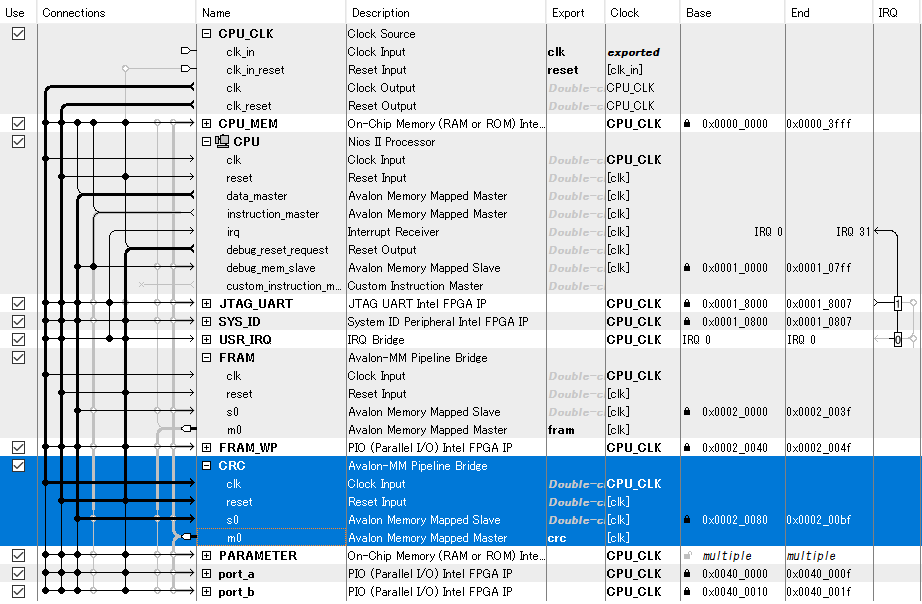This screenshot has height=604, width=922.
Task: Click the clk_in export connection endpoint
Action: 186,51
